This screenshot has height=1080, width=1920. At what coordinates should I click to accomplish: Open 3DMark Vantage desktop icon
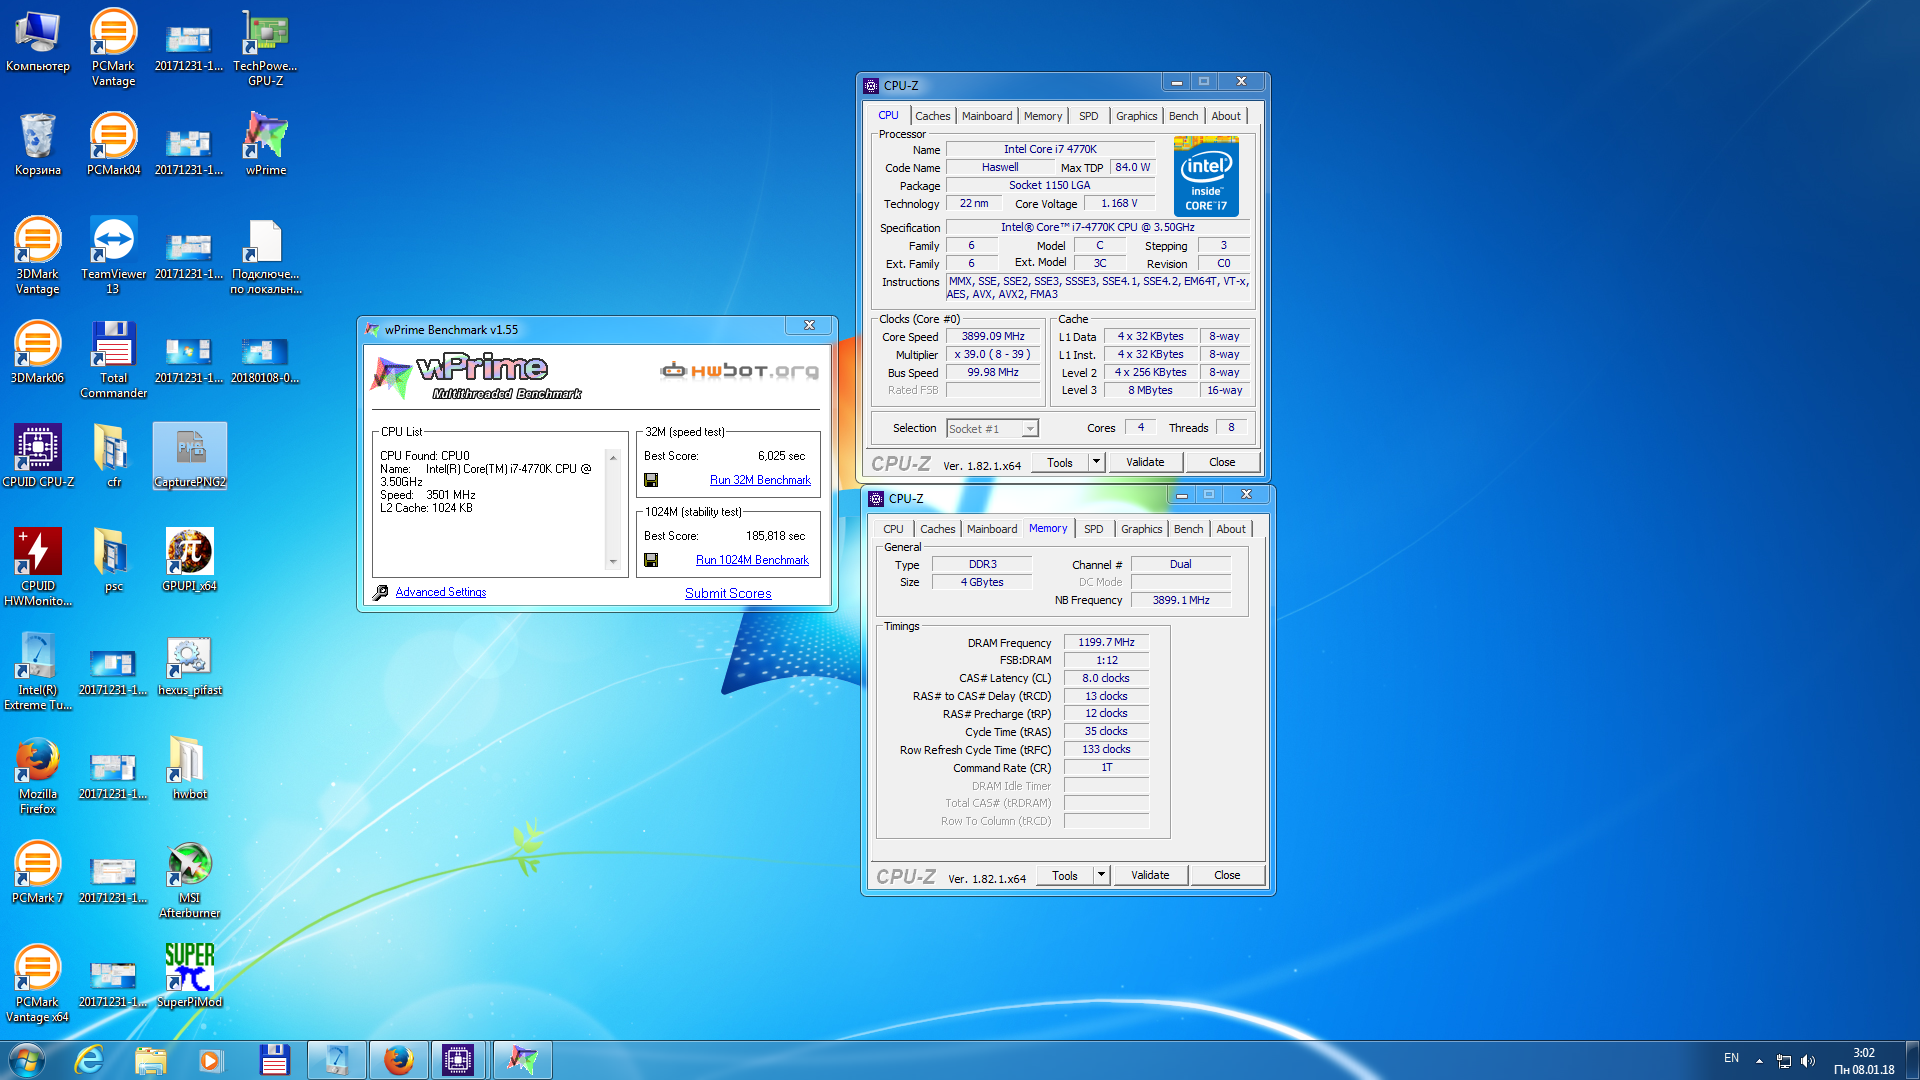(37, 256)
